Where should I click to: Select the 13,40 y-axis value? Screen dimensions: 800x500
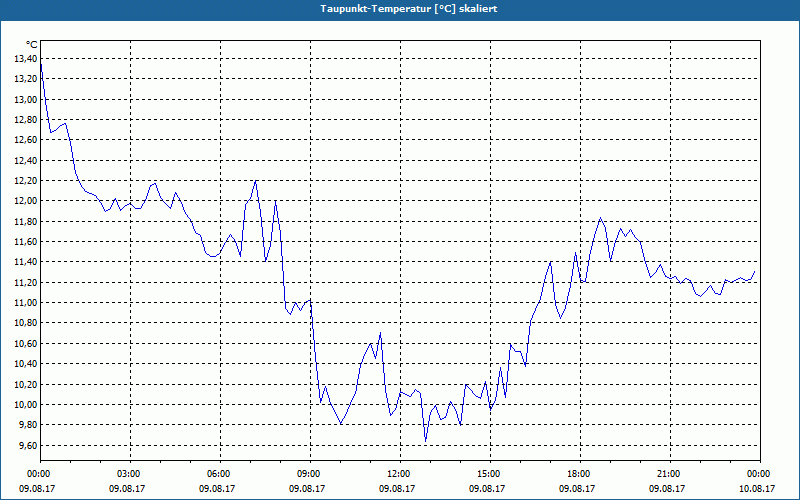tap(27, 59)
